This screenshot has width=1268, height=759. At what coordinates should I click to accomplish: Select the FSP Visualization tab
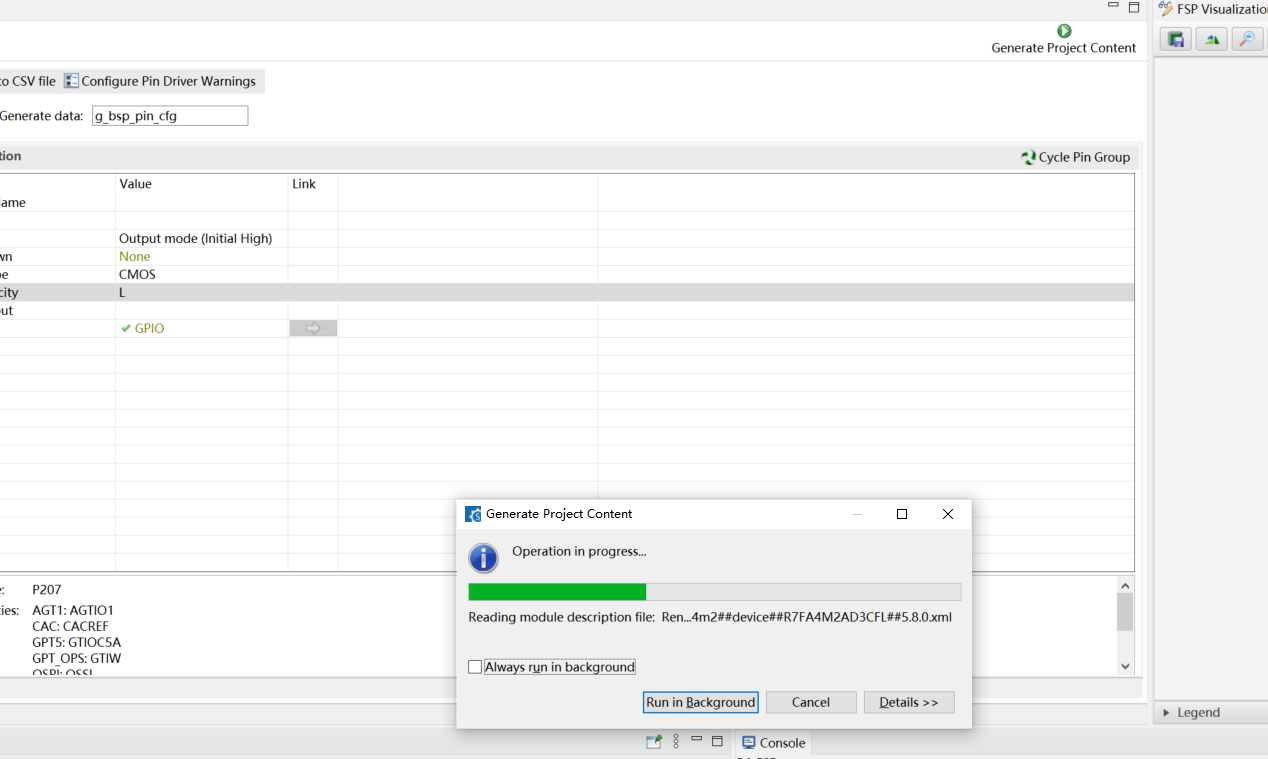point(1212,9)
